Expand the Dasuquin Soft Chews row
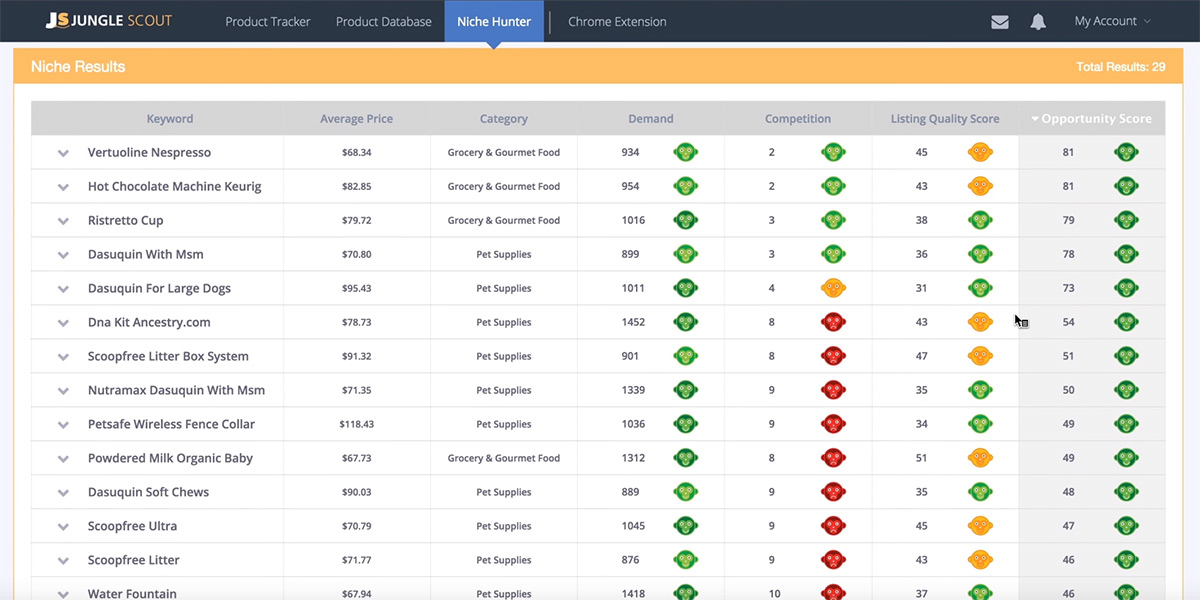1200x600 pixels. point(63,493)
